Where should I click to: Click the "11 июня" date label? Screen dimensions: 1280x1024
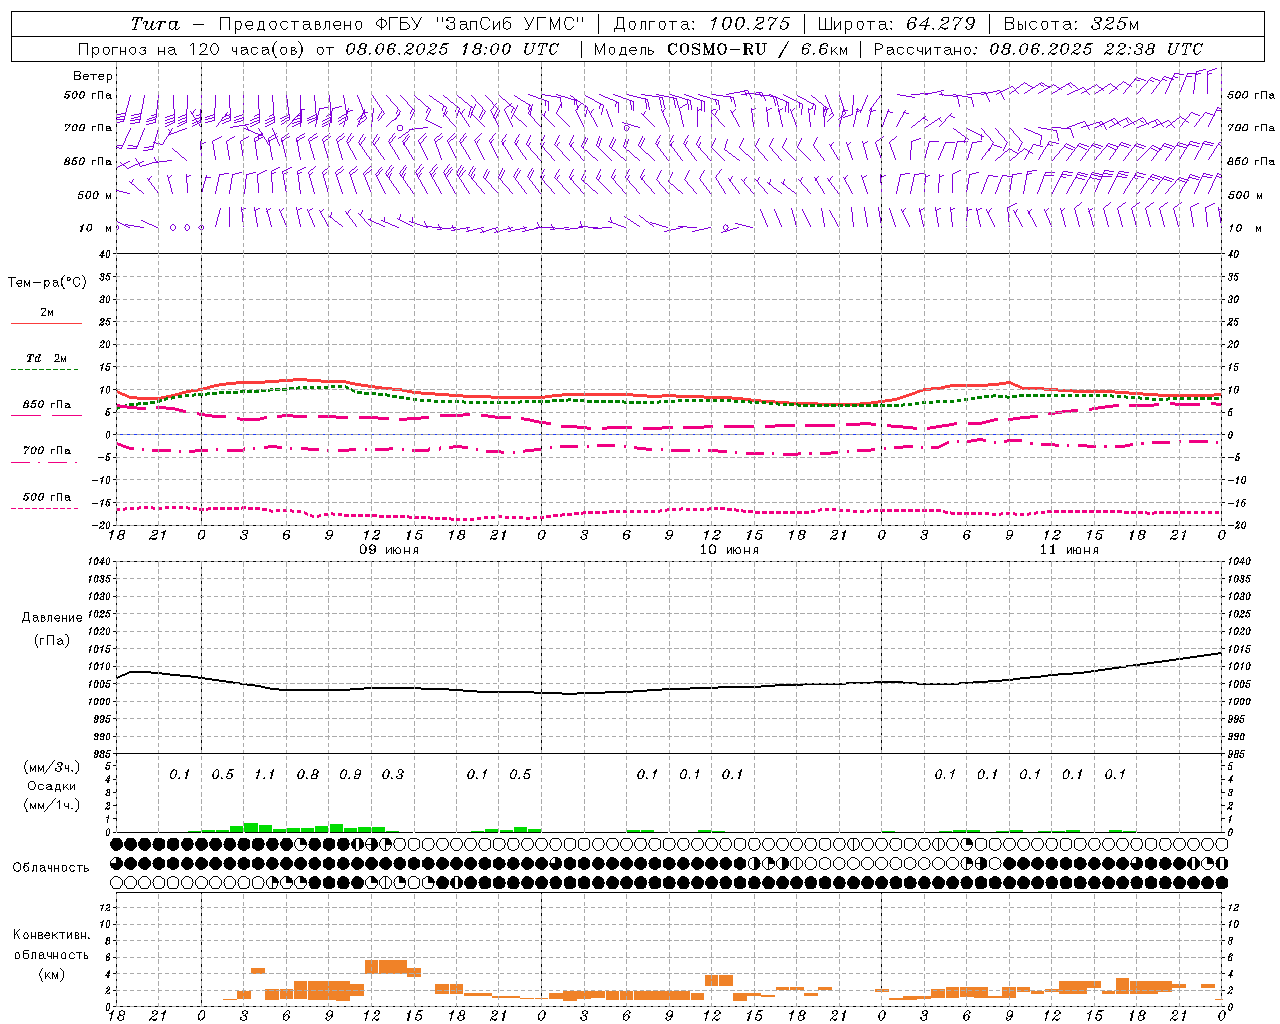click(x=1069, y=550)
